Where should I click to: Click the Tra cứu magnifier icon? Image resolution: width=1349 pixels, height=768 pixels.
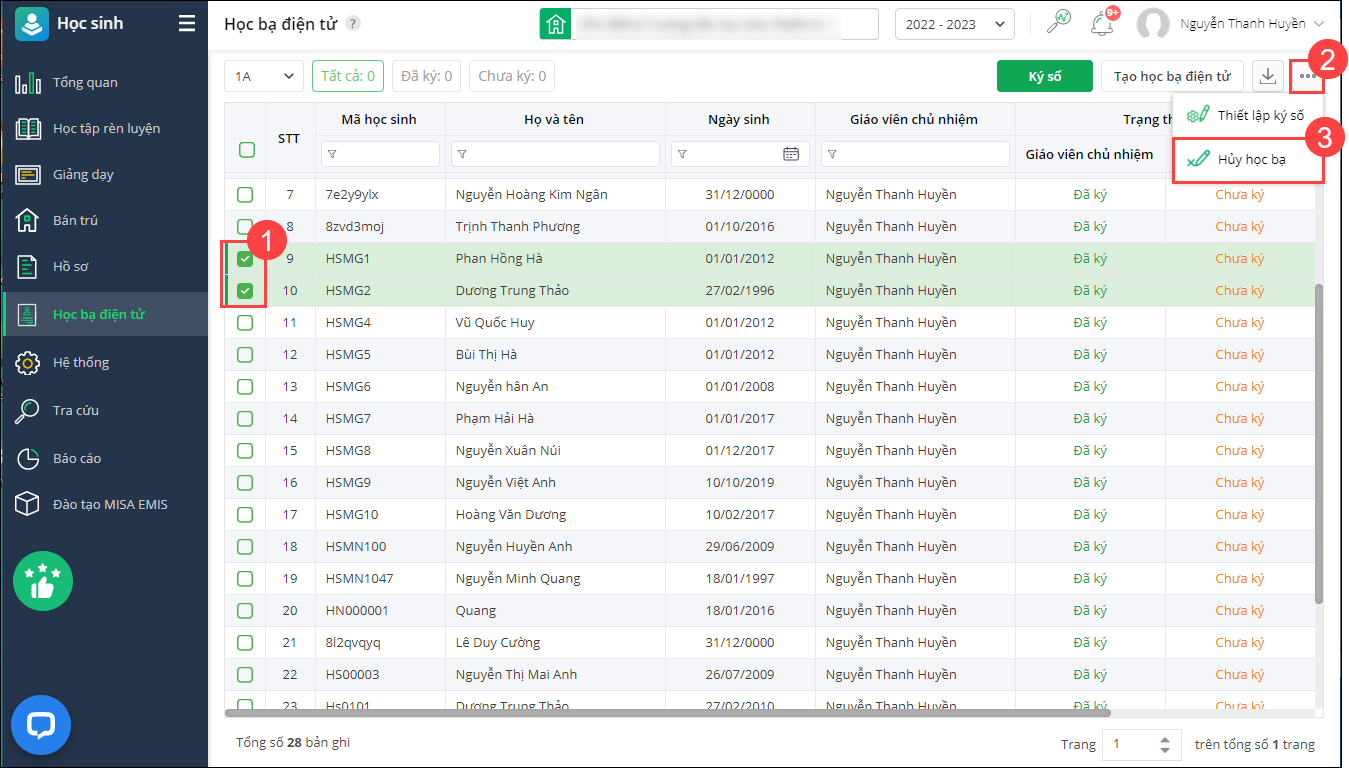[28, 410]
